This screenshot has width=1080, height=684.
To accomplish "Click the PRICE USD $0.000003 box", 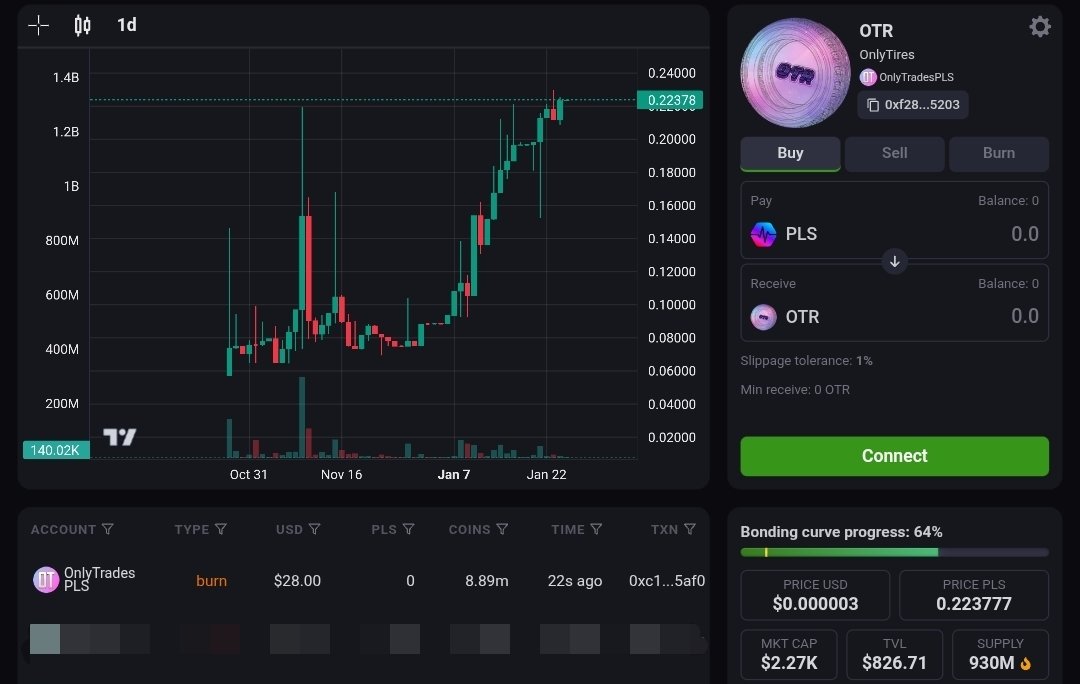I will click(815, 595).
